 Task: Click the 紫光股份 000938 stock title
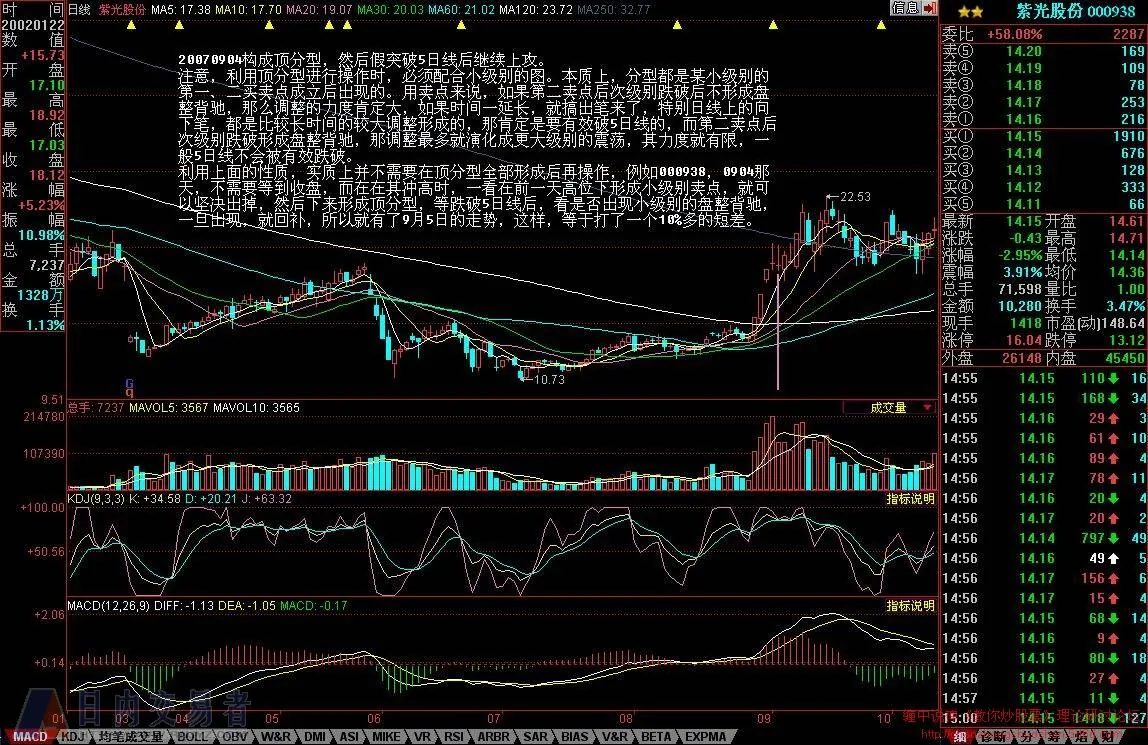pyautogui.click(x=1075, y=11)
